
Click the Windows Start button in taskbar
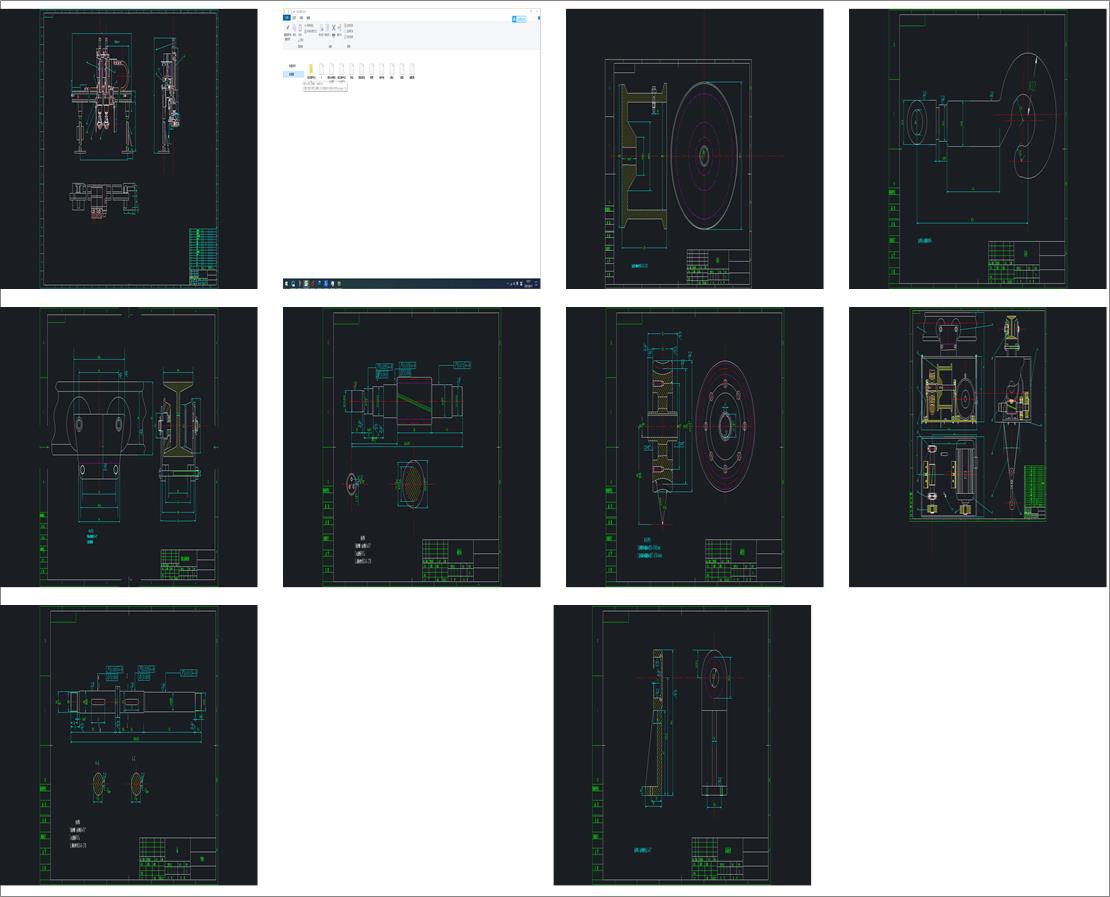[287, 284]
